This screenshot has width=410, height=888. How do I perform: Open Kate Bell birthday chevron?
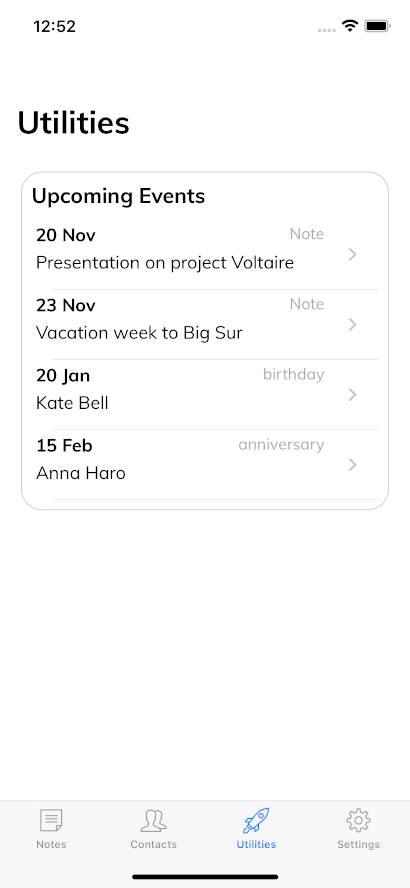[353, 395]
